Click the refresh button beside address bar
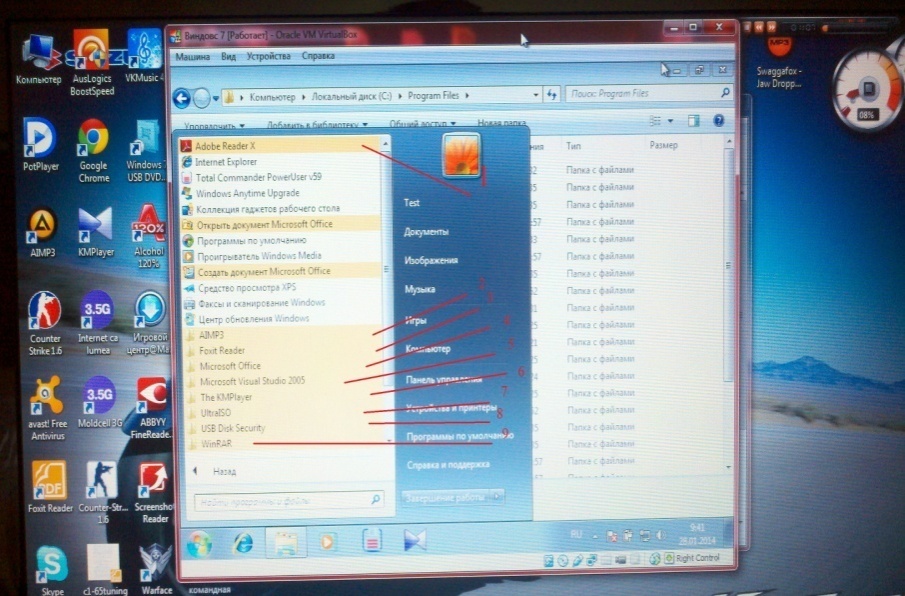Screen dimensions: 905x596 click(x=552, y=94)
